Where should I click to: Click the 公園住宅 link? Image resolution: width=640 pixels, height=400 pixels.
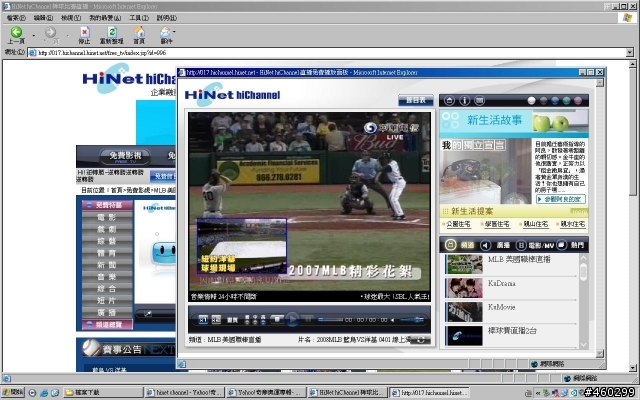point(458,224)
